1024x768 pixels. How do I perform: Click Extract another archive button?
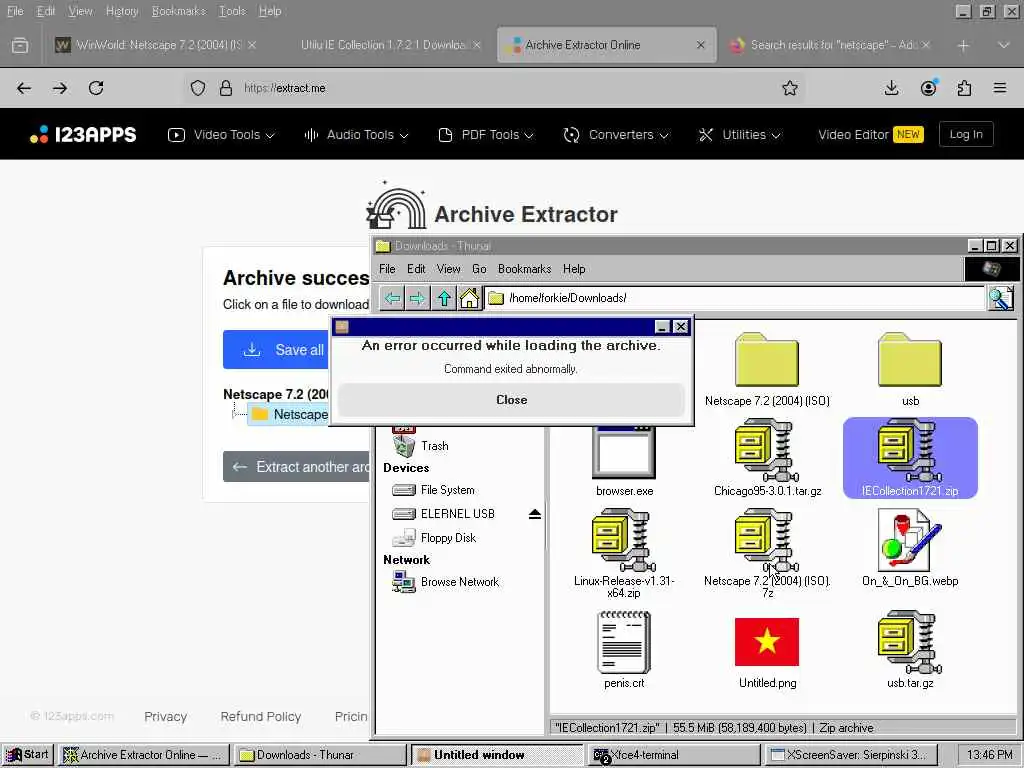point(296,467)
